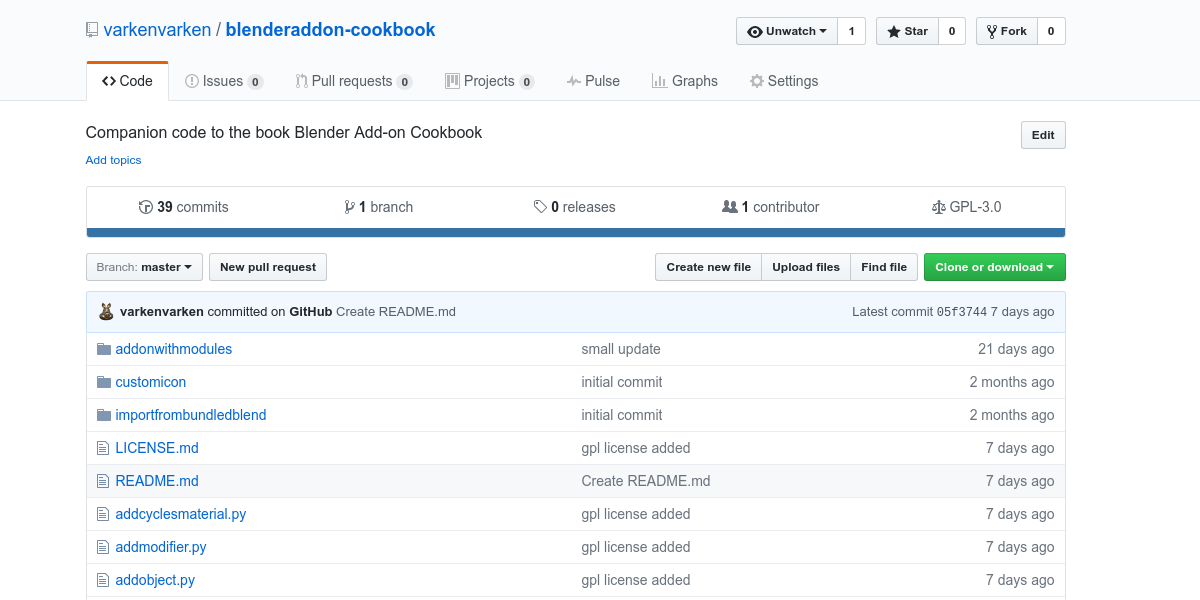
Task: Click the repository book icon beside varkenvarken
Action: pos(92,30)
